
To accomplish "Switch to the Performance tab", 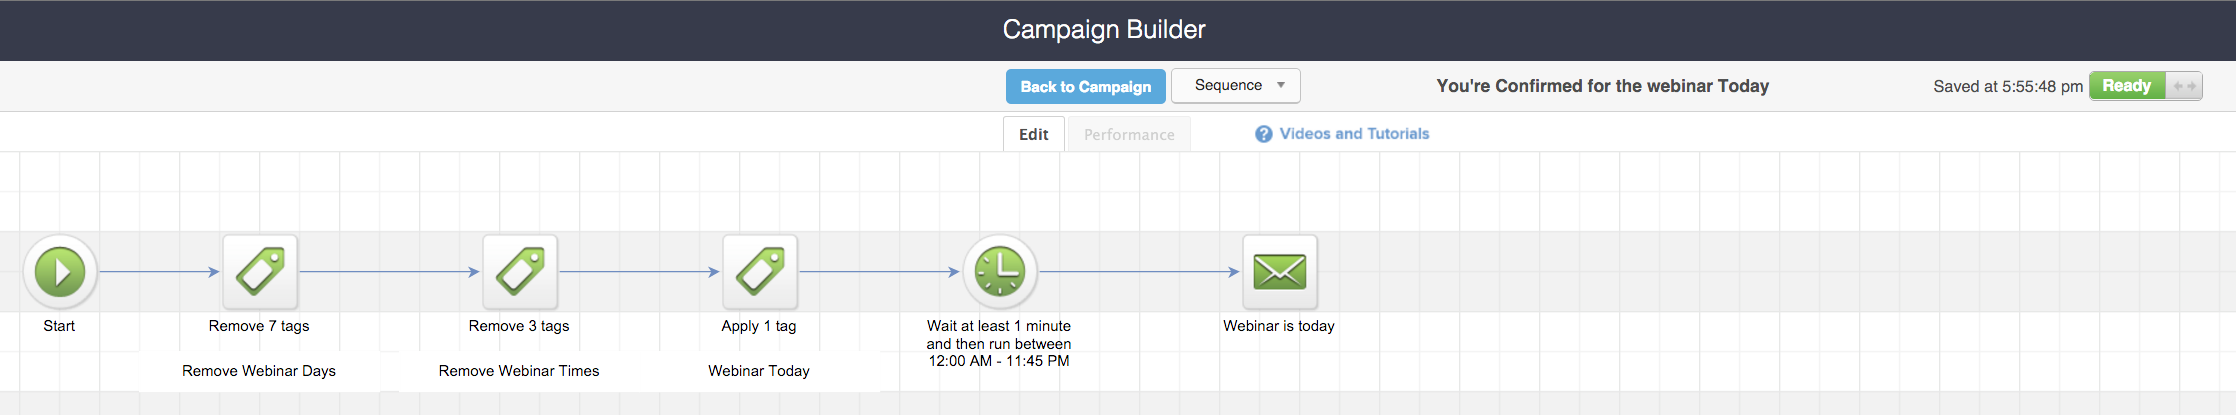I will click(1129, 134).
